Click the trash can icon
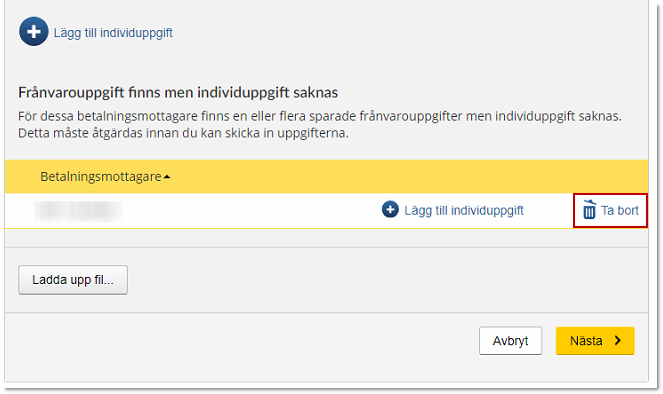Screen dimensions: 663x394 click(589, 210)
